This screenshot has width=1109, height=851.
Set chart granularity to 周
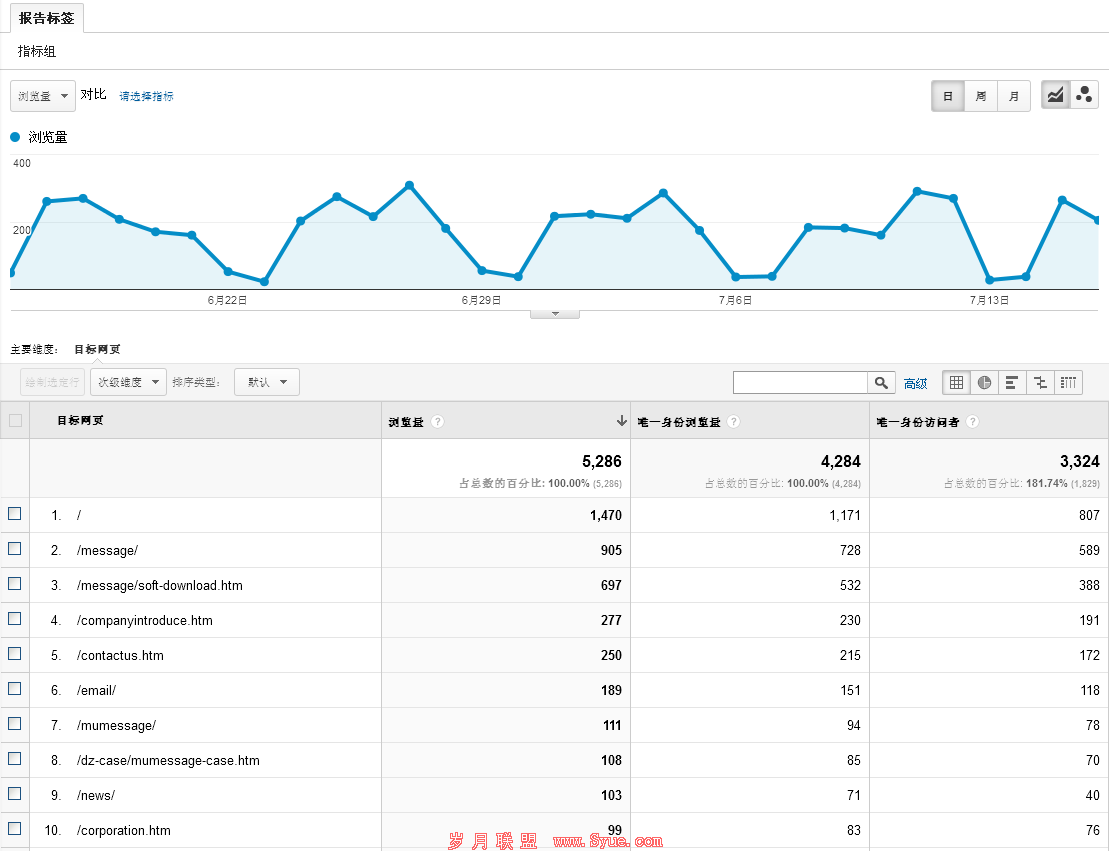click(981, 95)
